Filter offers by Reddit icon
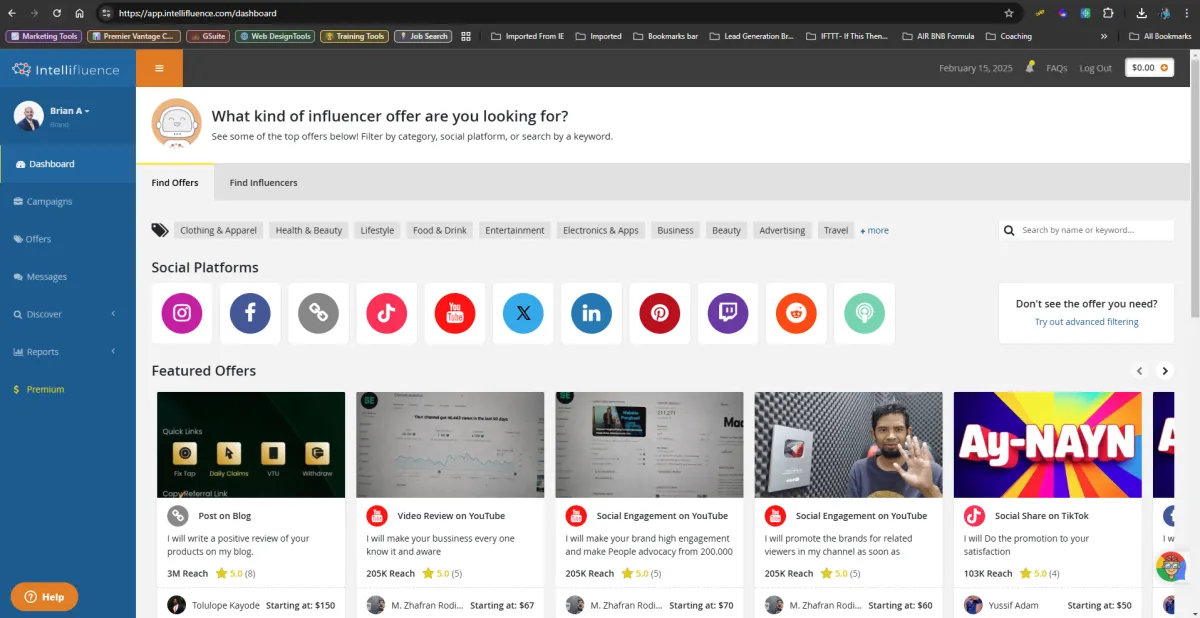Image resolution: width=1200 pixels, height=618 pixels. coord(796,313)
